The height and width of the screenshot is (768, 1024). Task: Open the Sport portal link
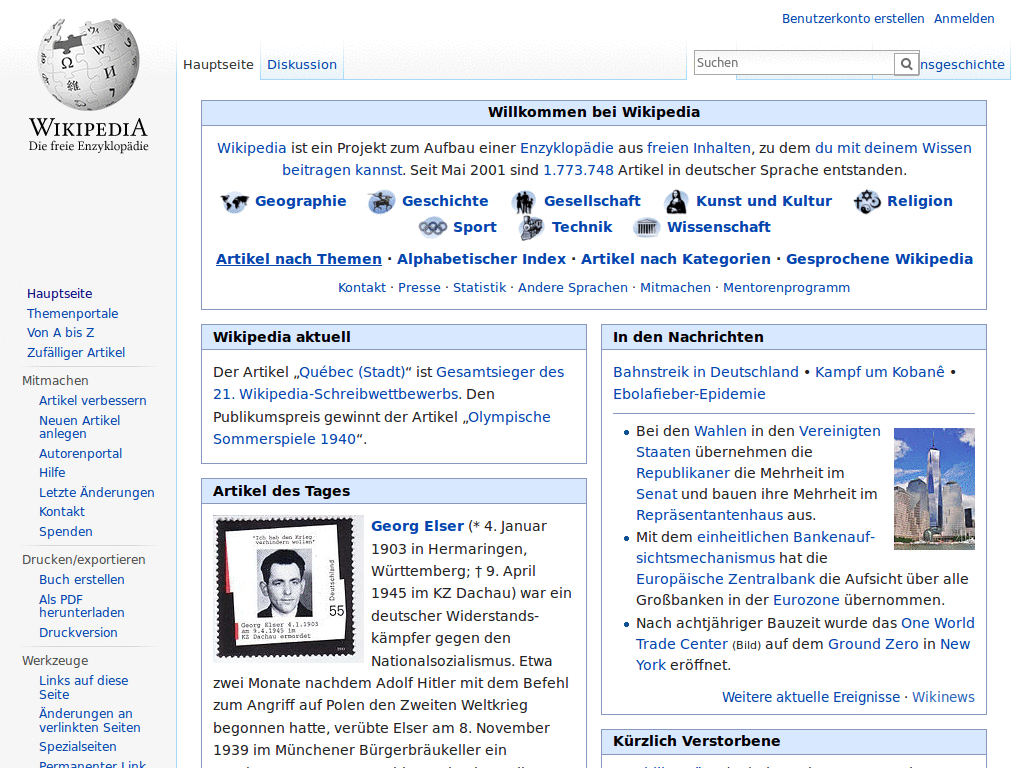(475, 227)
